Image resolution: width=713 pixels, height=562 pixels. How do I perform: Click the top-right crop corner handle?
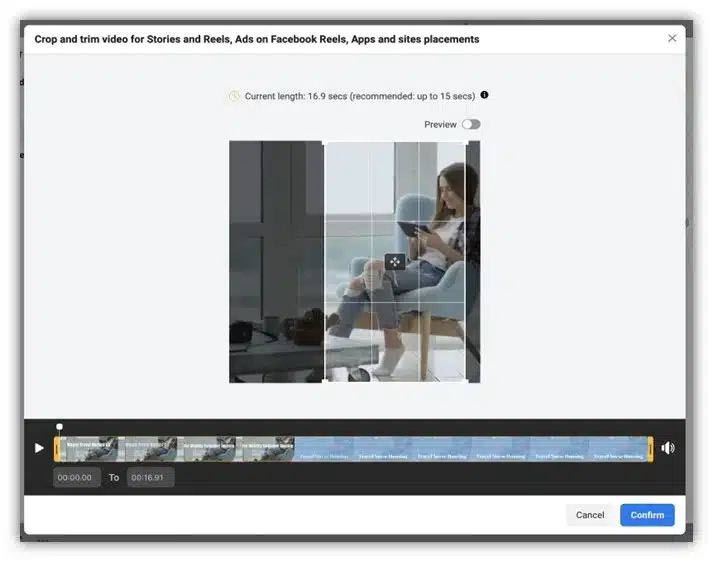click(466, 144)
